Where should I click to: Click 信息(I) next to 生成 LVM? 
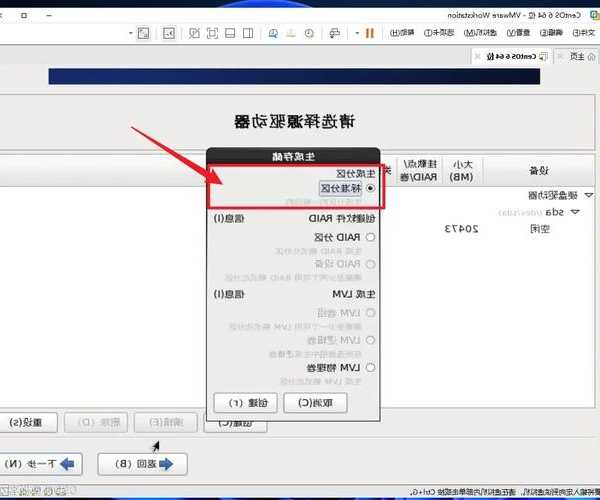pos(229,295)
